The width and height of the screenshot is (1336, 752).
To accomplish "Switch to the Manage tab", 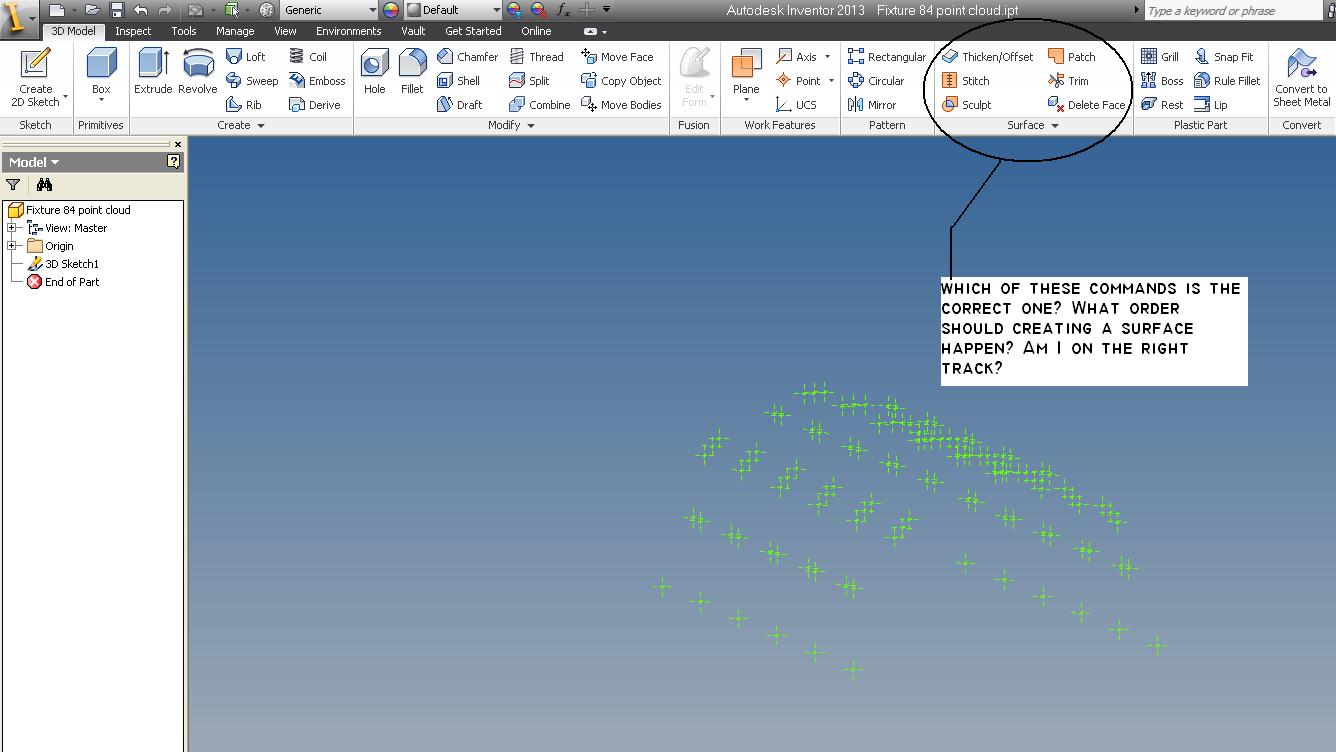I will point(235,31).
